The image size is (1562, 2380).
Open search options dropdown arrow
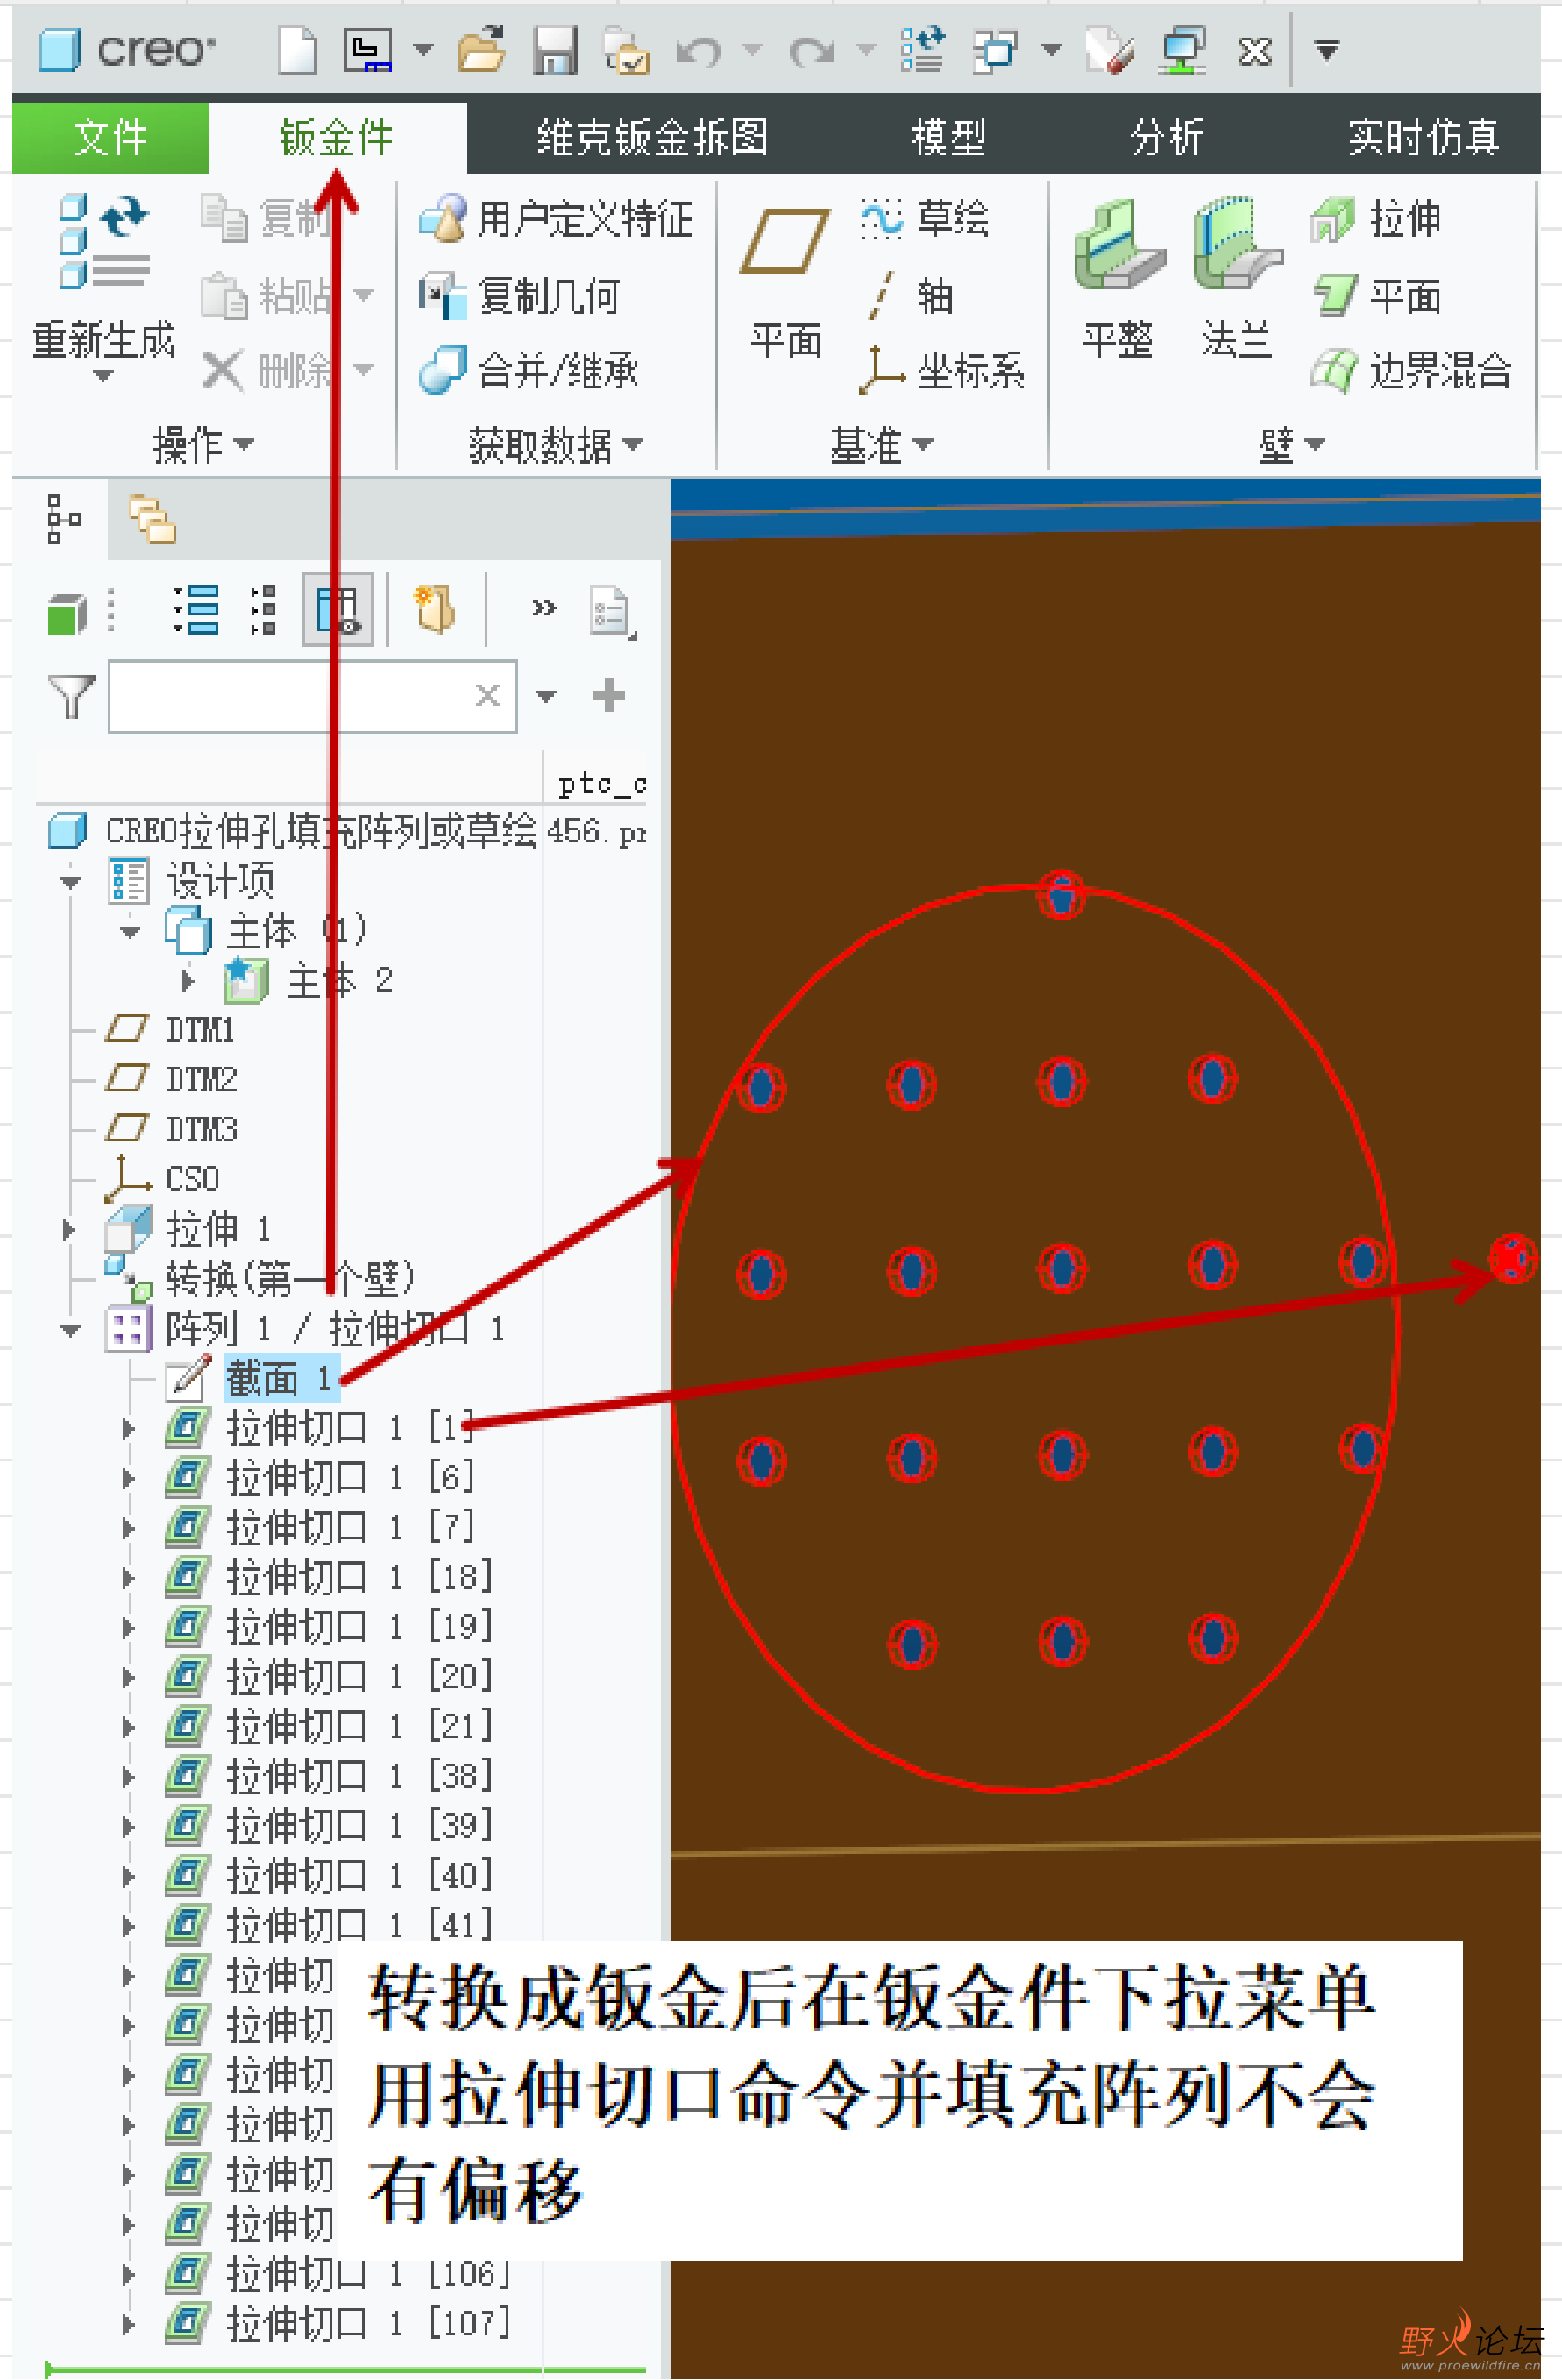tap(546, 696)
